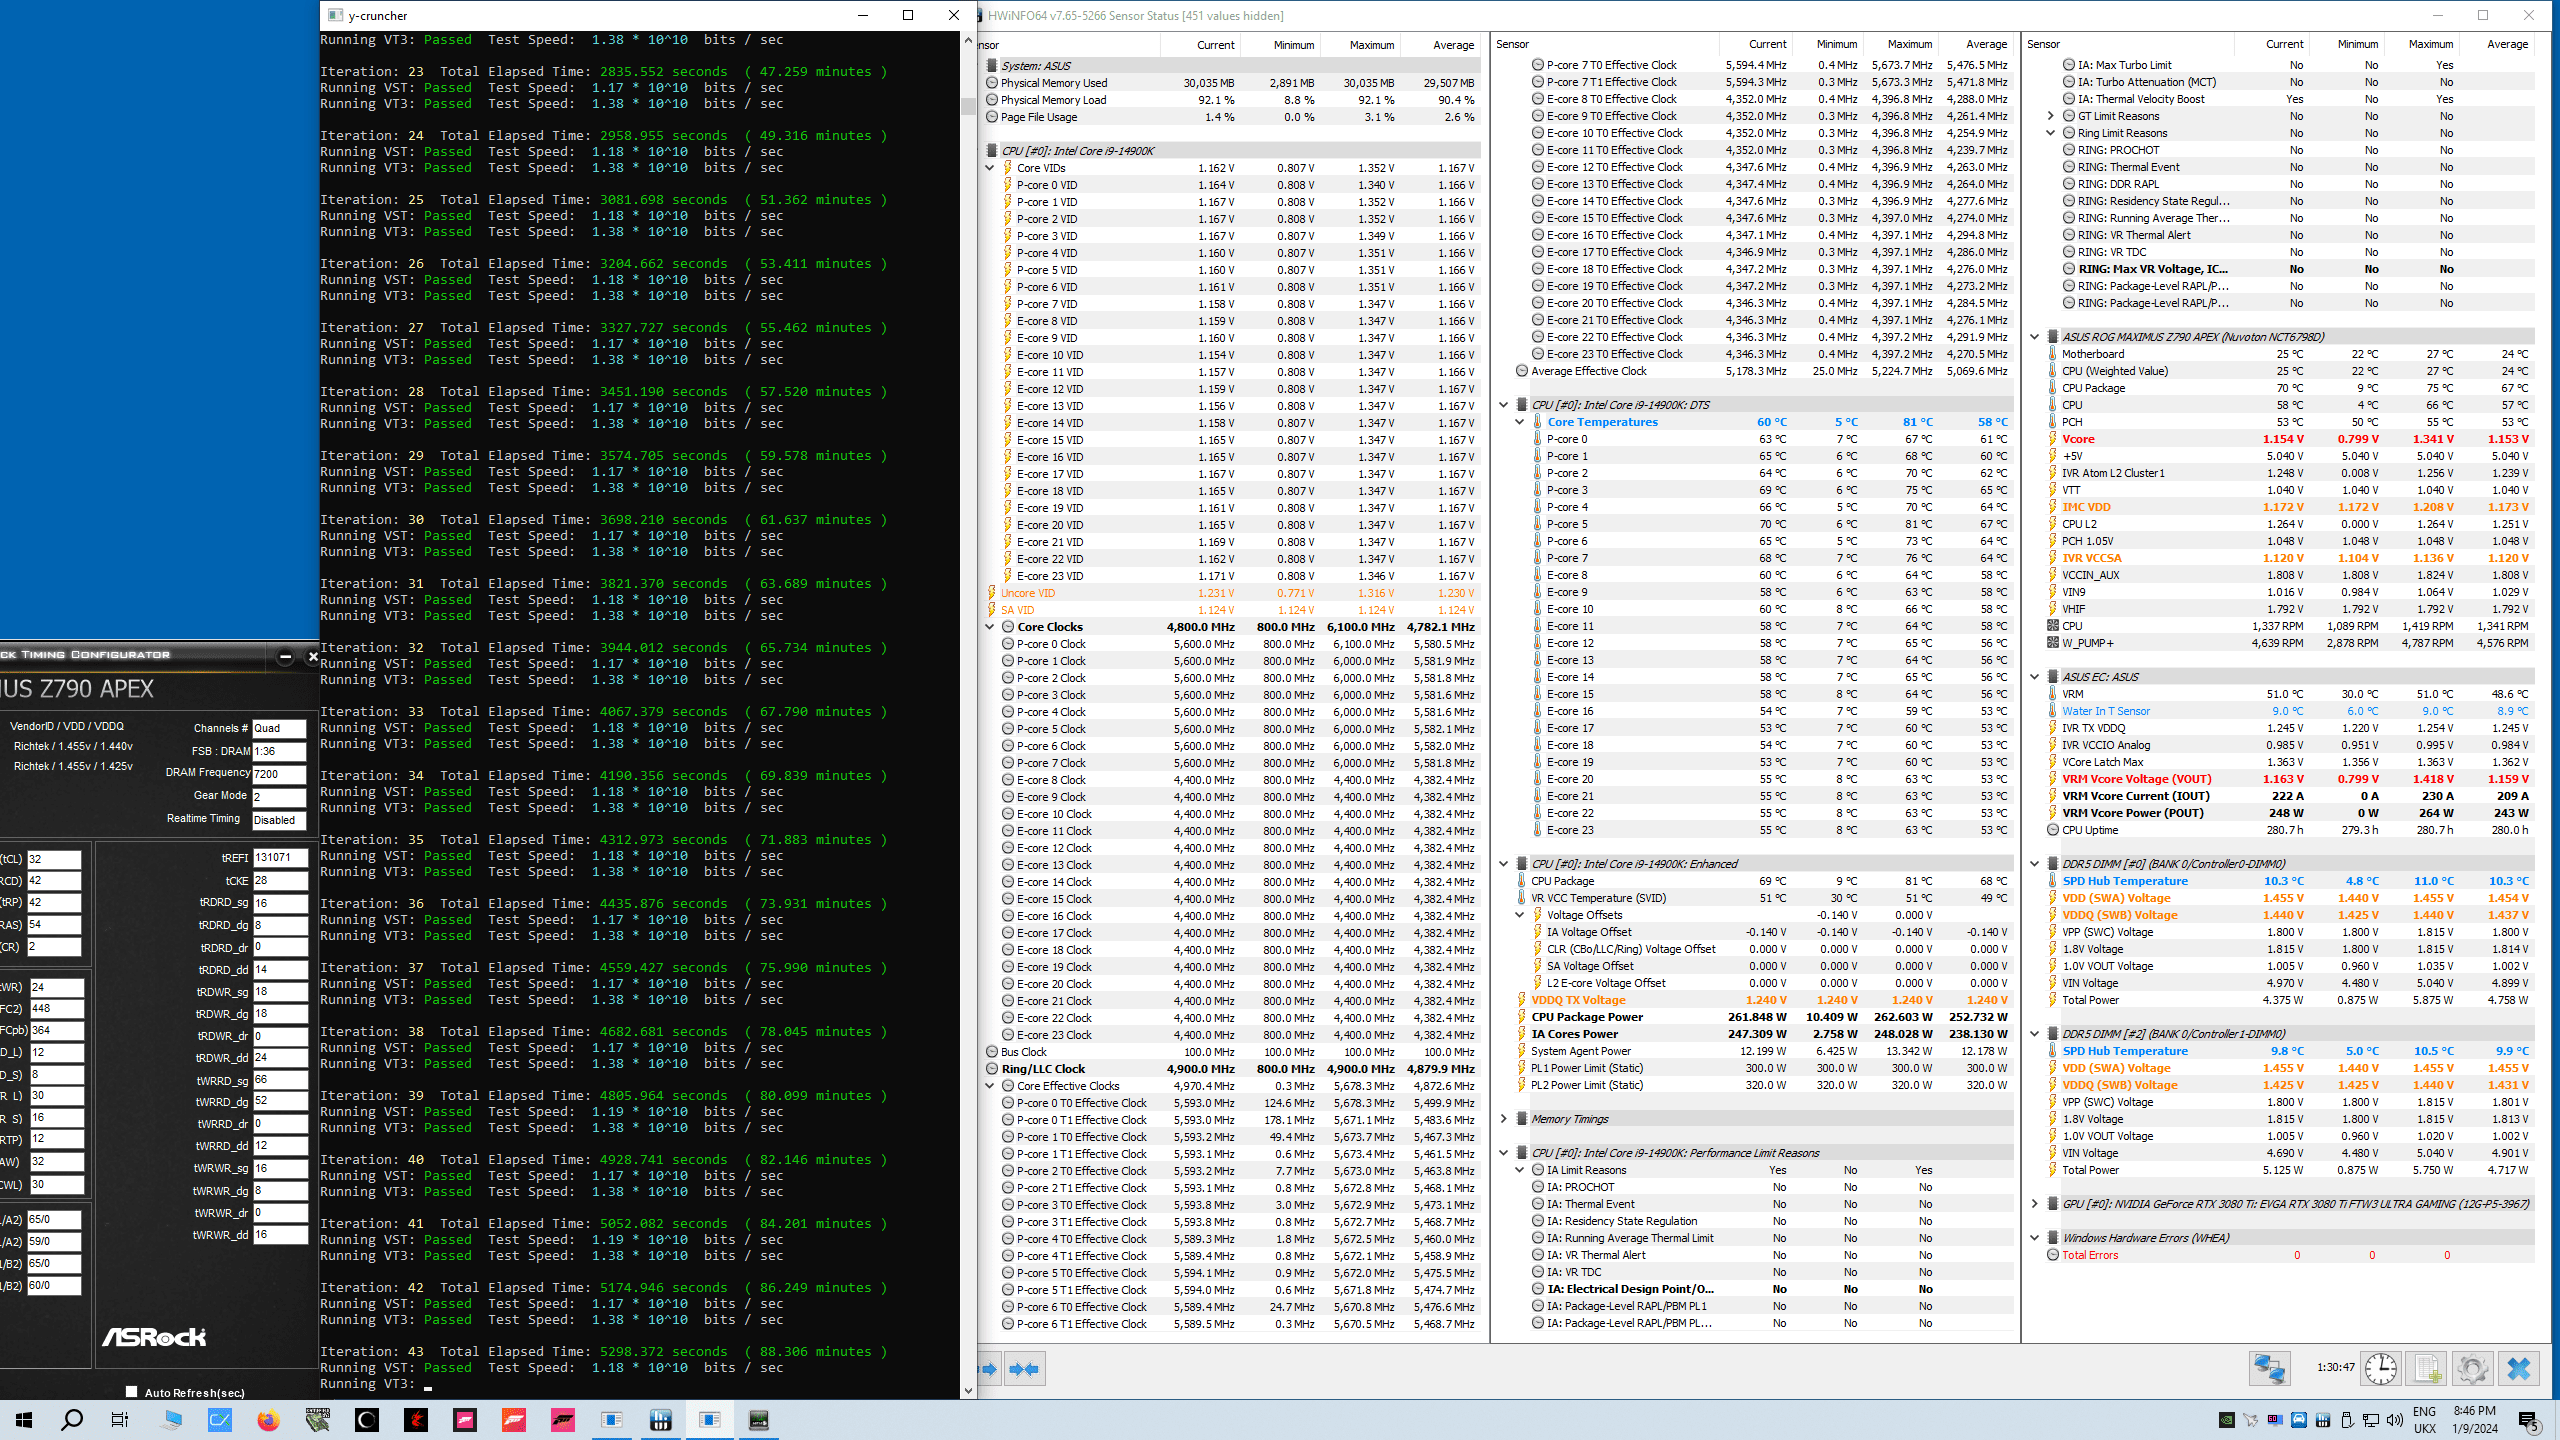Viewport: 2560px width, 1440px height.
Task: Collapse Core Effective Clocks node
Action: coord(990,1086)
